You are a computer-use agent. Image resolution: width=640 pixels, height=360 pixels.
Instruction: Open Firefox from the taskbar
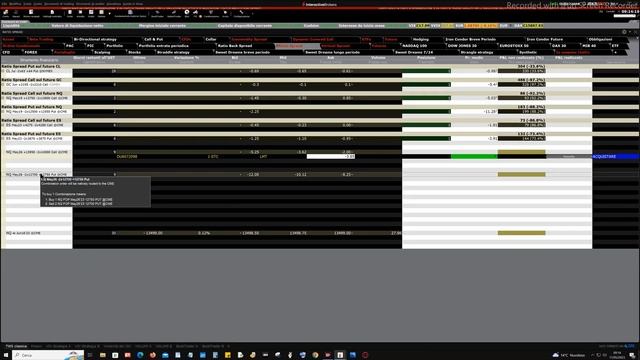pyautogui.click(x=153, y=355)
